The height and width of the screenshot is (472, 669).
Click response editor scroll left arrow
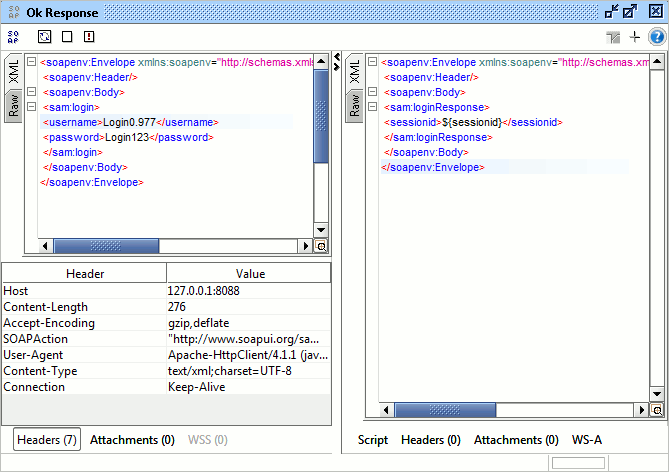click(387, 410)
